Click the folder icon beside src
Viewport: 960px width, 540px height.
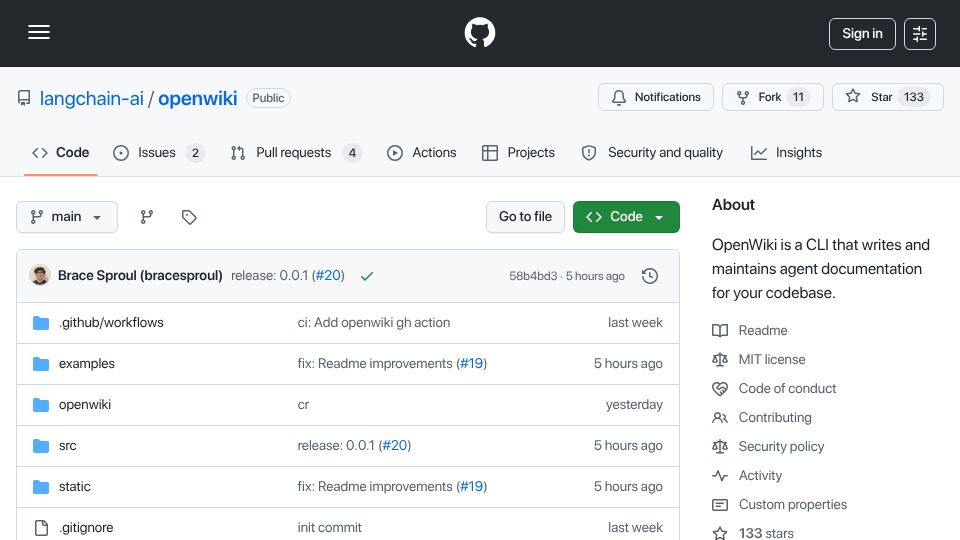pyautogui.click(x=41, y=446)
